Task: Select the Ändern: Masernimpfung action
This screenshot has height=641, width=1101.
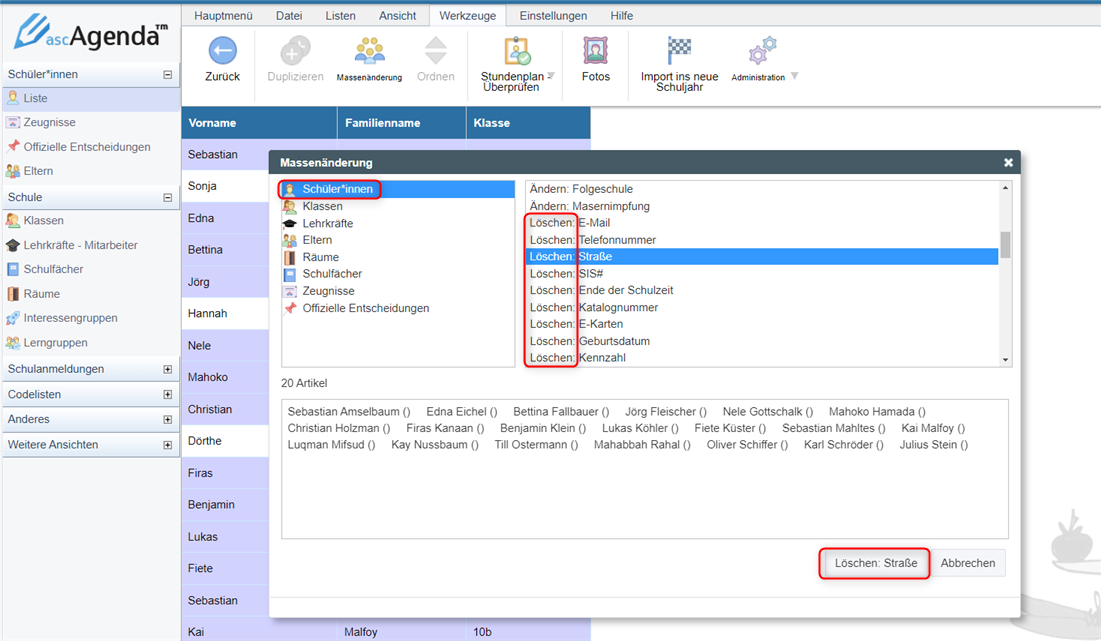Action: click(x=763, y=206)
